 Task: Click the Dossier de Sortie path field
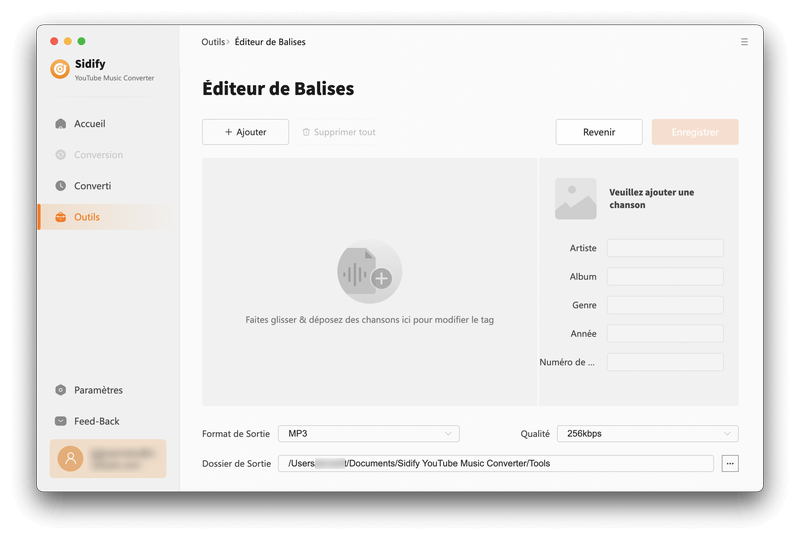[x=496, y=463]
